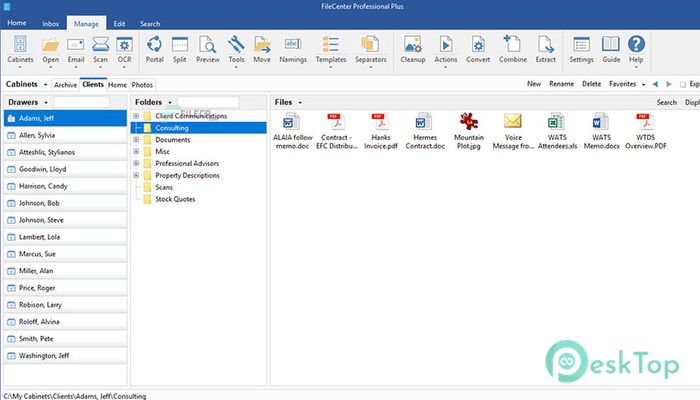Click the Drawers filter input field
Screen dimensions: 700x400
81,102
